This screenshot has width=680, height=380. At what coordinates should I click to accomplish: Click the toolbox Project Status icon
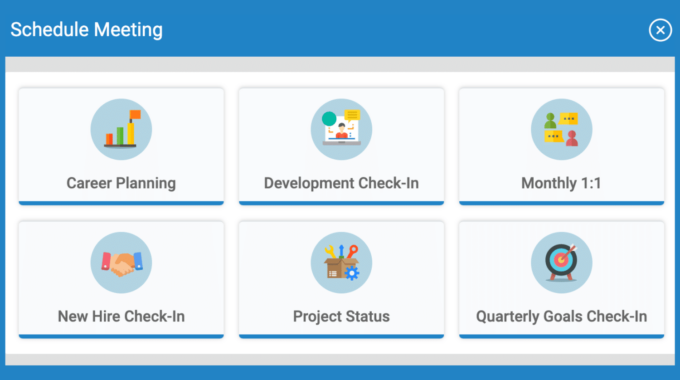341,262
